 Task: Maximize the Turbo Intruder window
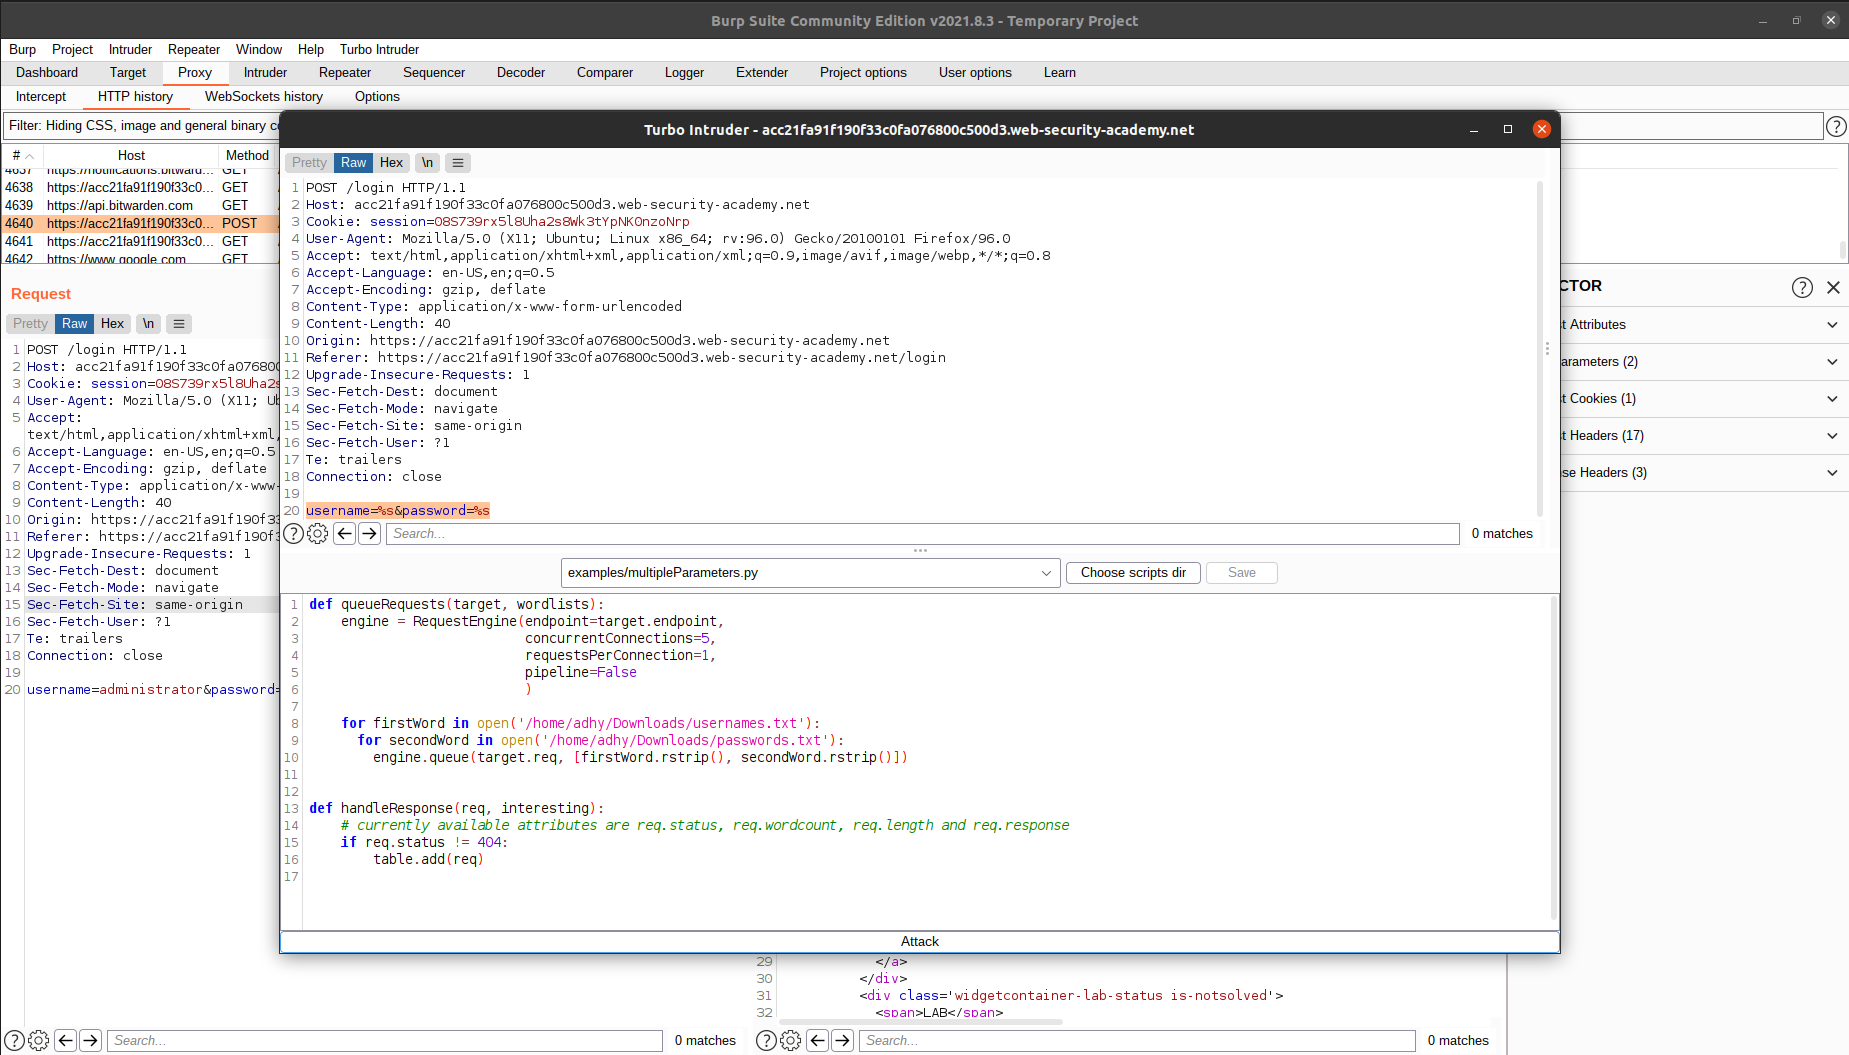(1508, 129)
